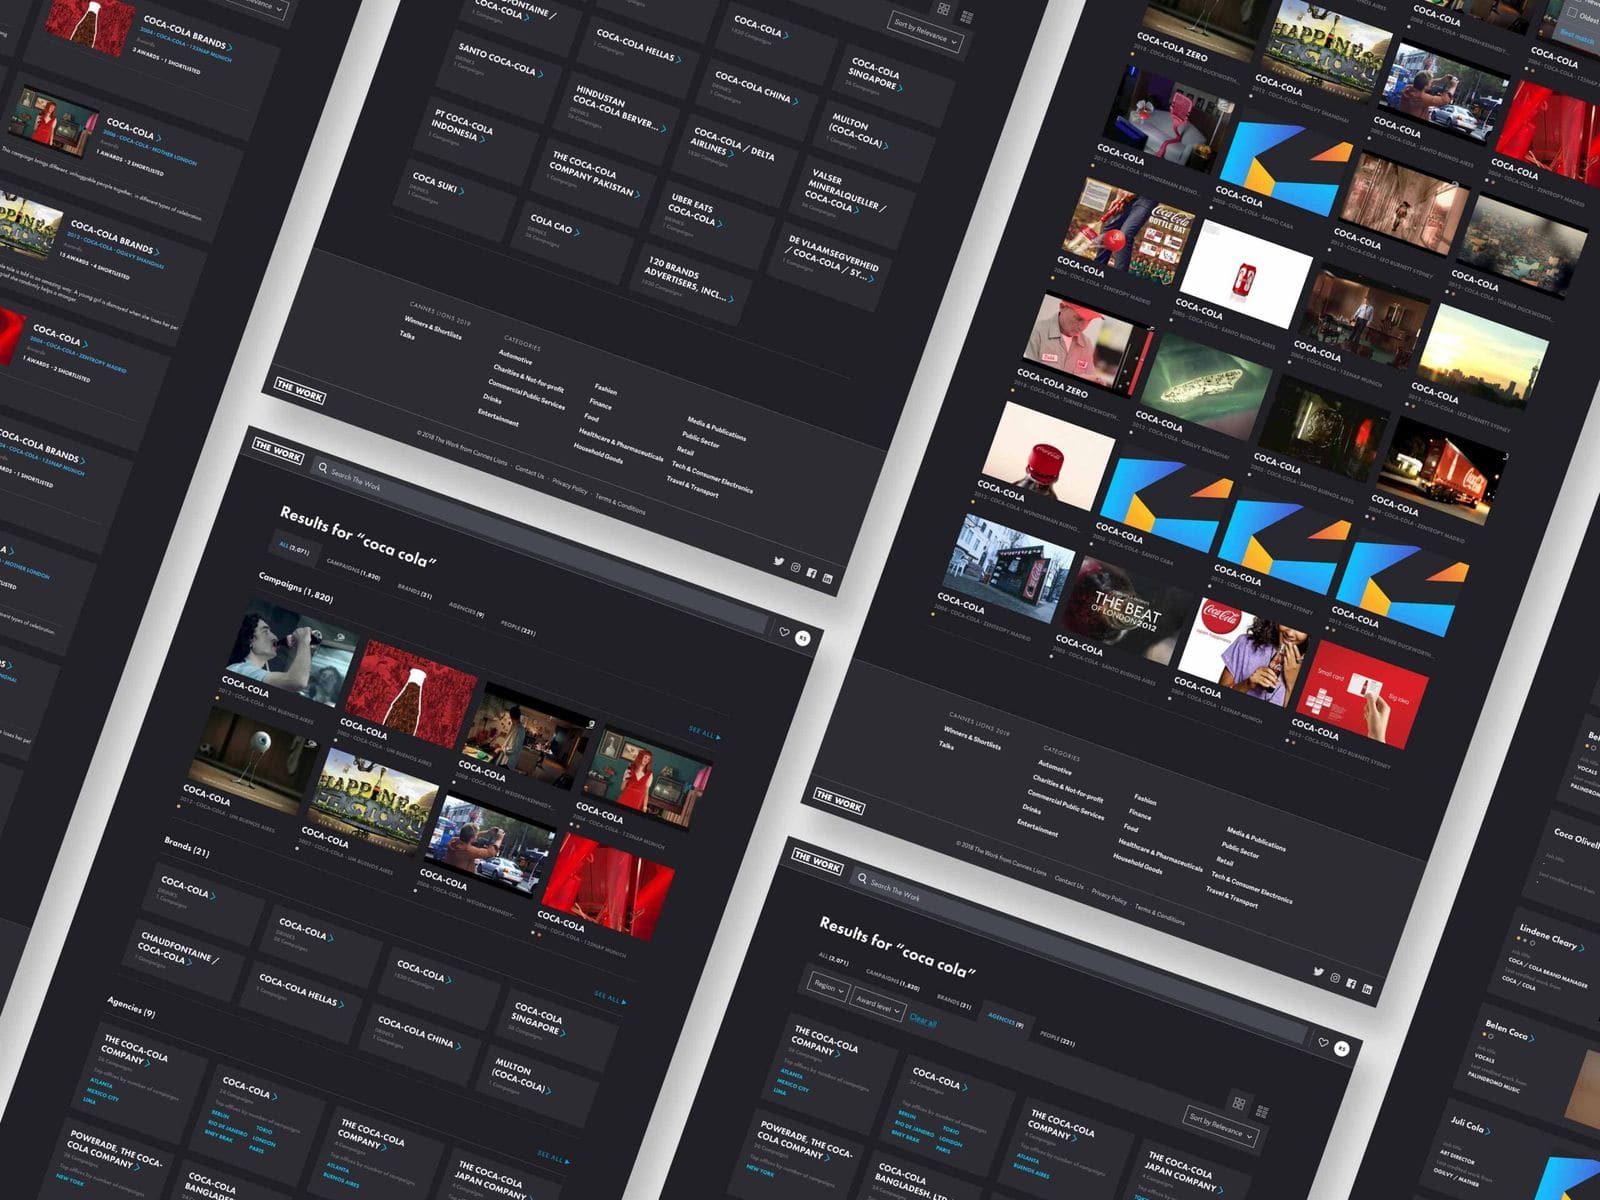Click SEE ALL beside the Brands (21) cards
The height and width of the screenshot is (1200, 1600).
coord(608,997)
